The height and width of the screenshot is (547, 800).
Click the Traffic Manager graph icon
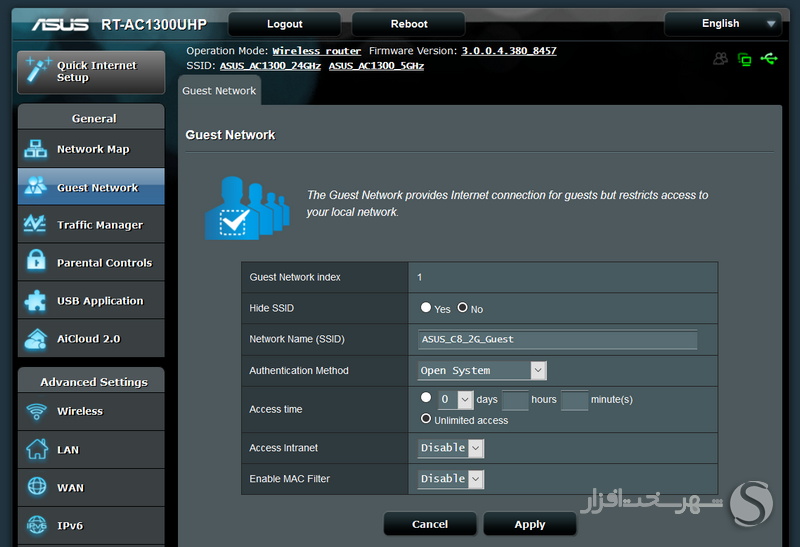(x=35, y=223)
